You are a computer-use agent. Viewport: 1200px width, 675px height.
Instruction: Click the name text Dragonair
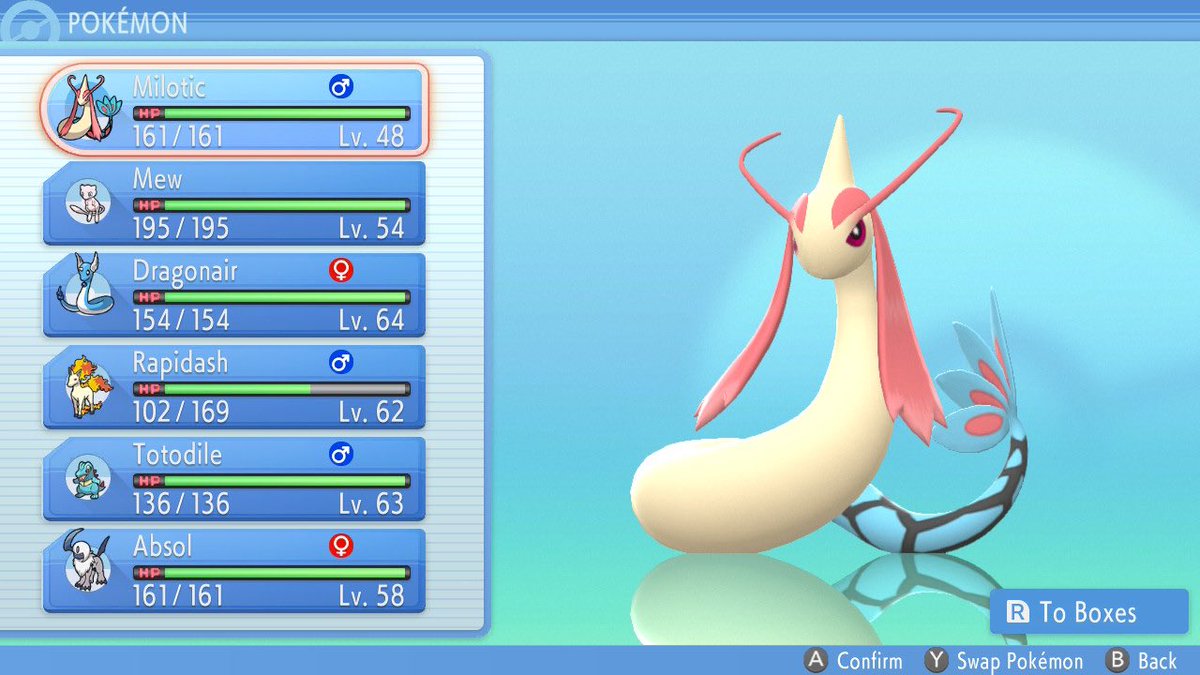185,272
